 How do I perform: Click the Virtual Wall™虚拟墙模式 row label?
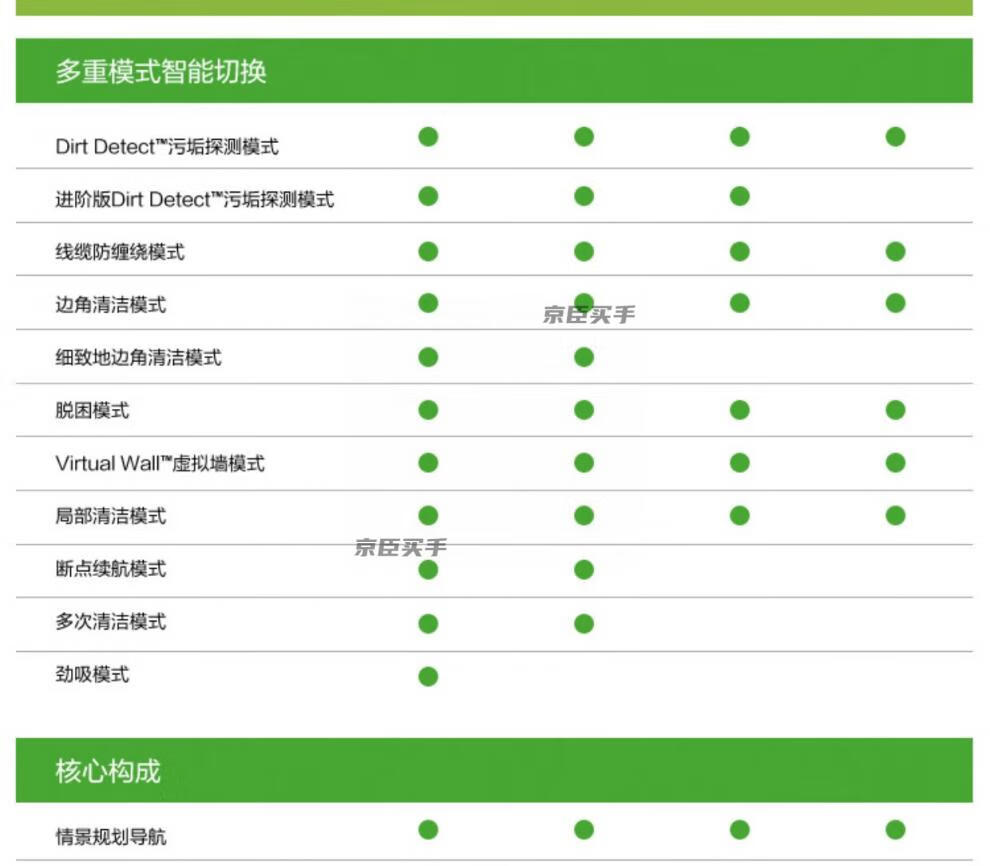[x=160, y=464]
